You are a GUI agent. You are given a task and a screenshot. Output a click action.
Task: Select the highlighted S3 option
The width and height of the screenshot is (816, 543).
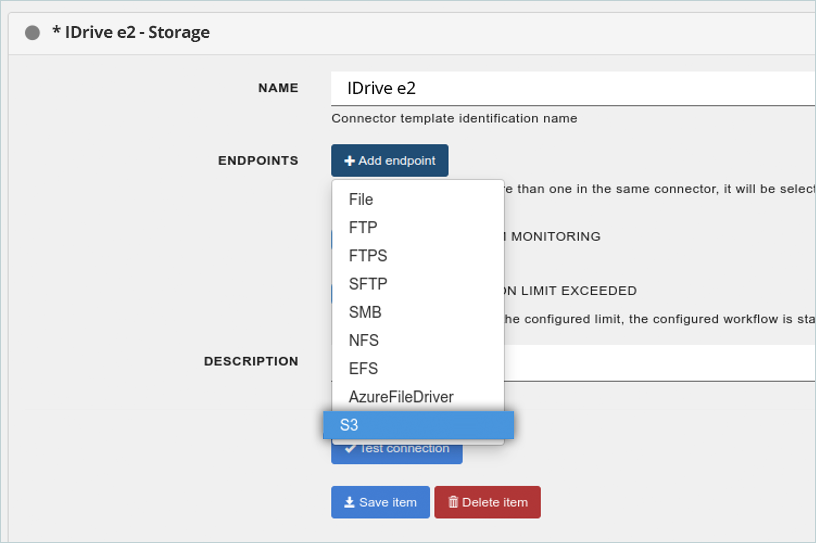pyautogui.click(x=418, y=425)
